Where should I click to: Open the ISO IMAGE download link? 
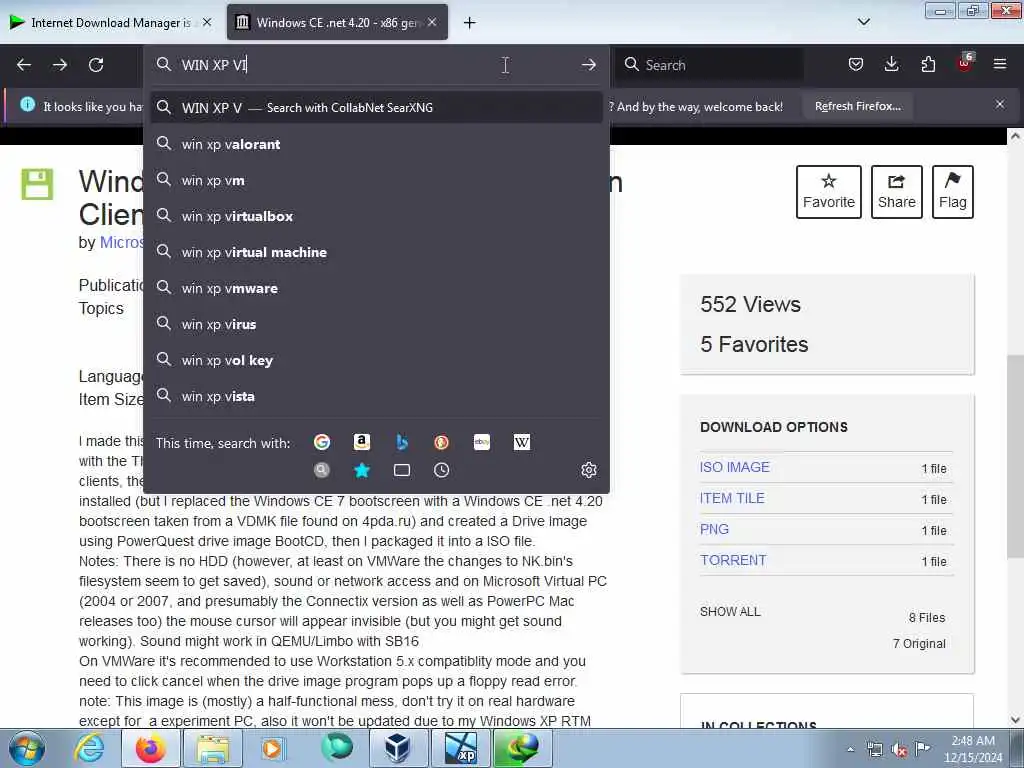coord(735,467)
